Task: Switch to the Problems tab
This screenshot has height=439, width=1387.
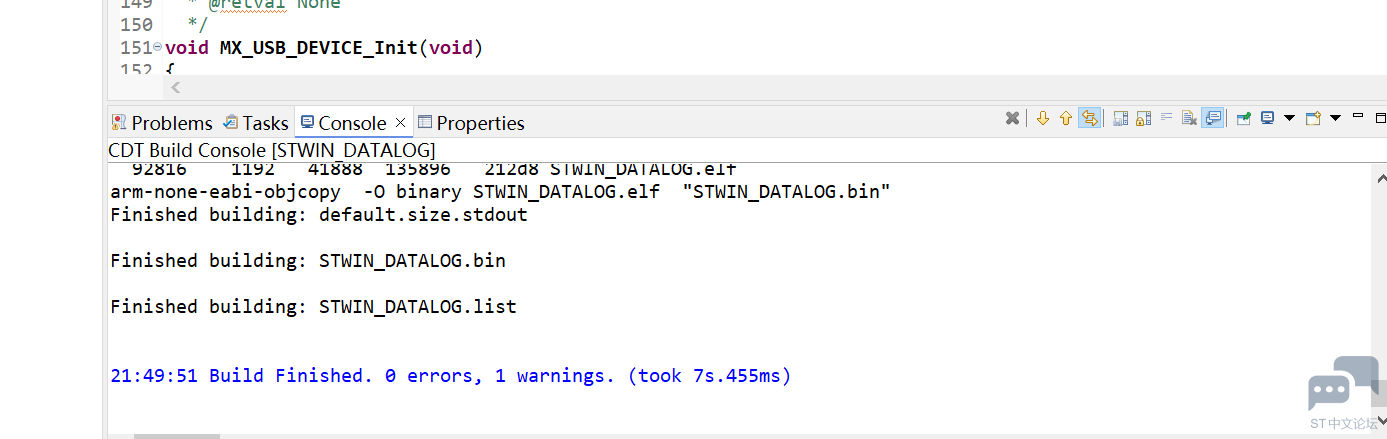Action: click(x=162, y=123)
